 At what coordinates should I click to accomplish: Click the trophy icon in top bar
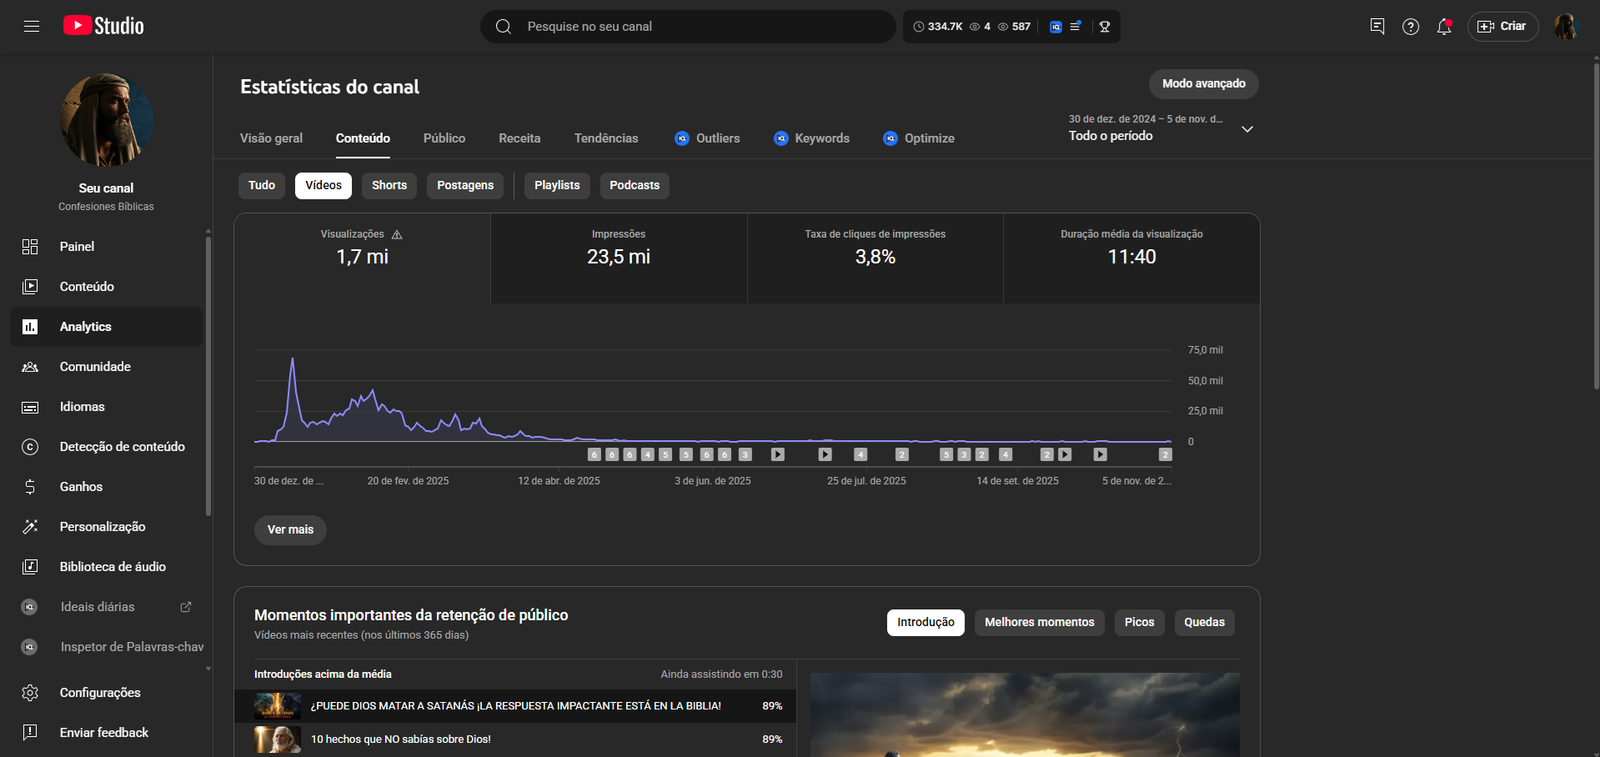click(x=1105, y=27)
